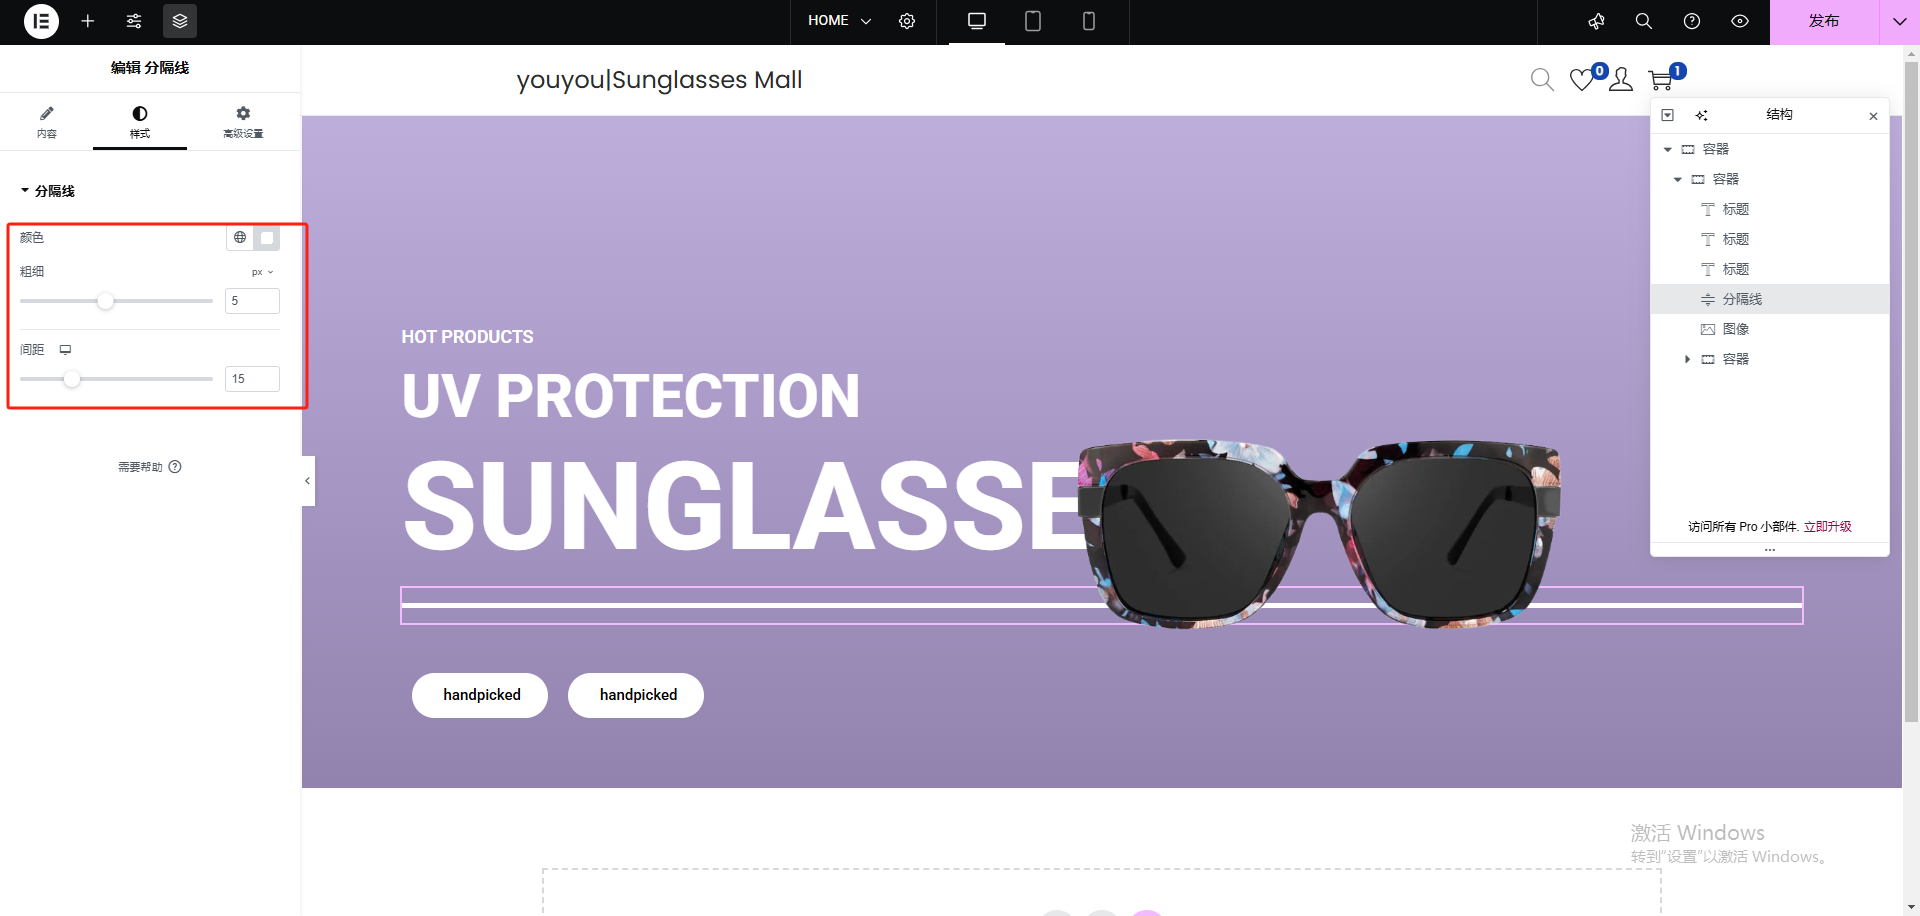The height and width of the screenshot is (916, 1920).
Task: Switch to the 内容 tab
Action: coord(47,122)
